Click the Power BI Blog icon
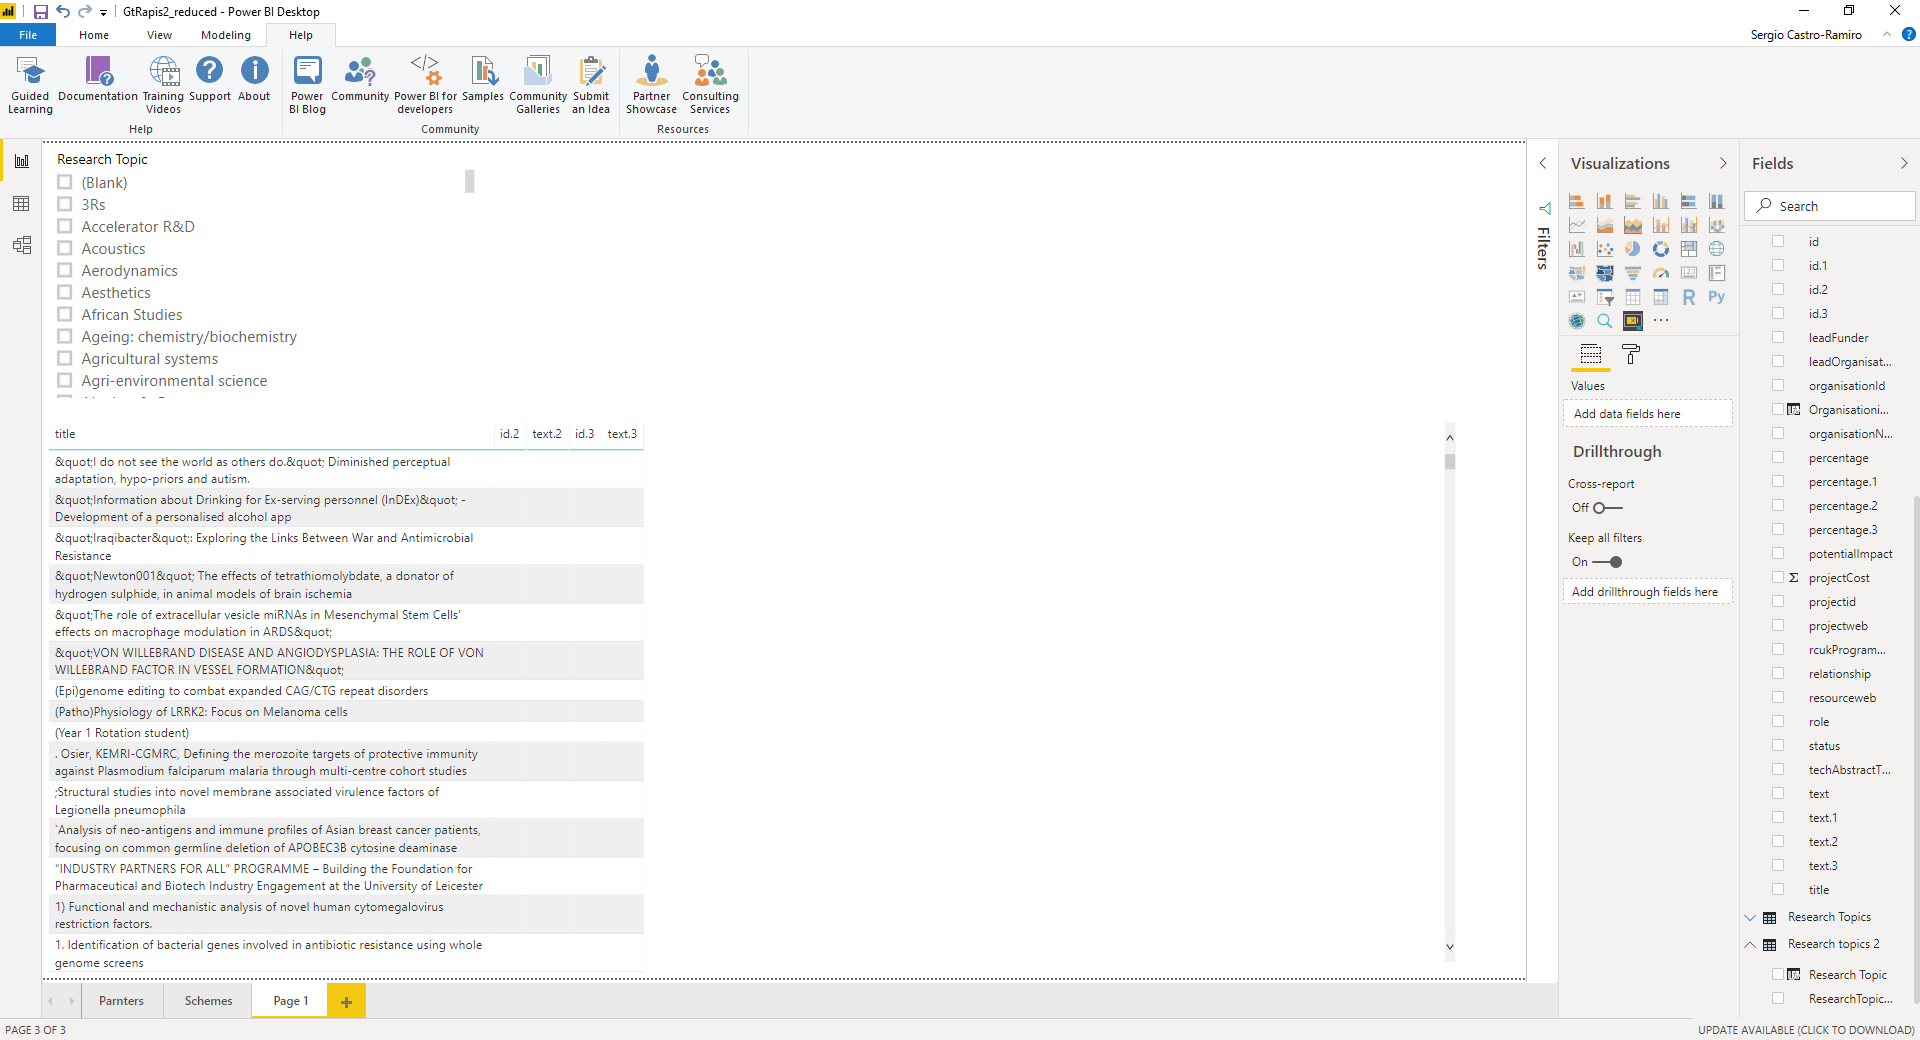This screenshot has width=1920, height=1040. click(307, 85)
